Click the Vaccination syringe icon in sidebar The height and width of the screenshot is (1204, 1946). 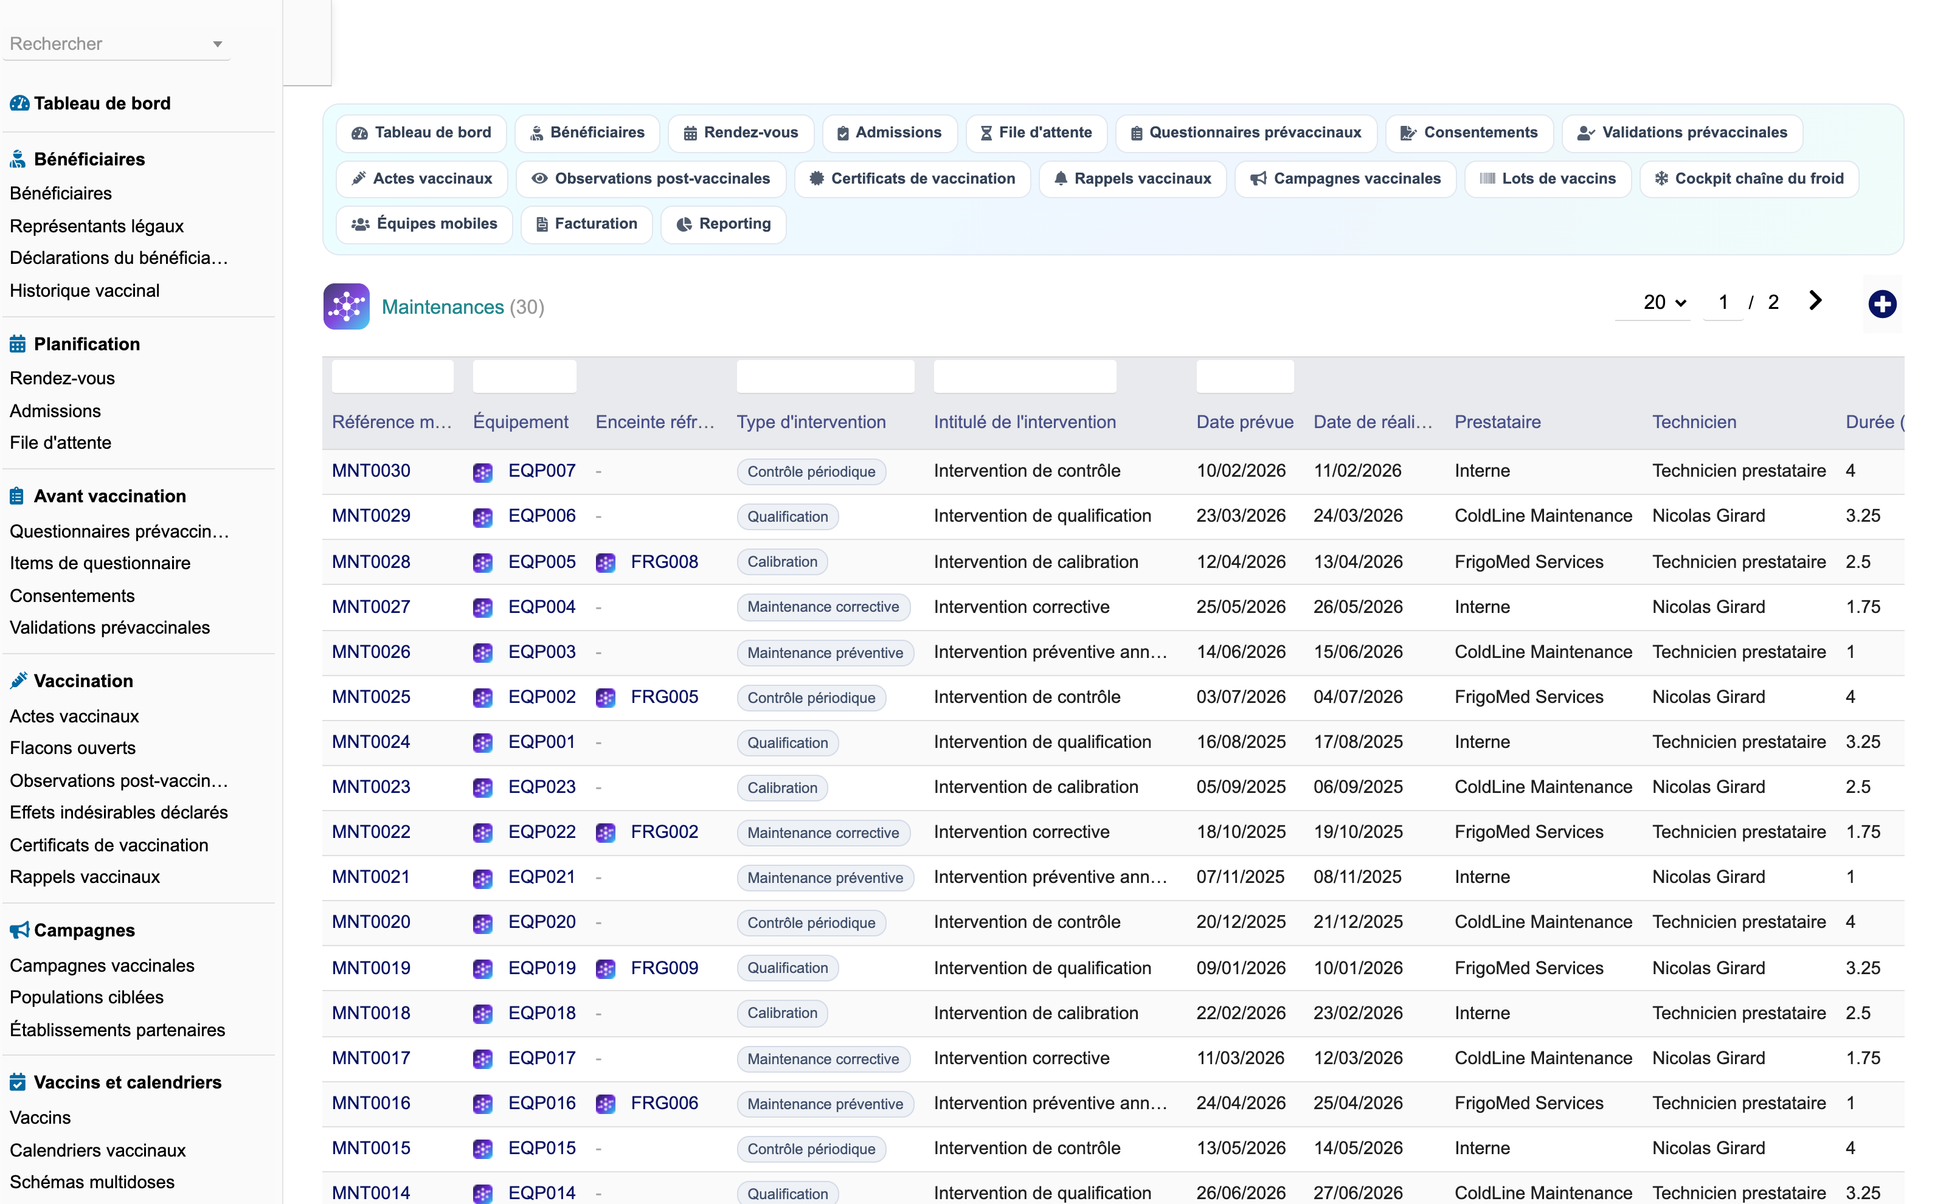[x=18, y=681]
